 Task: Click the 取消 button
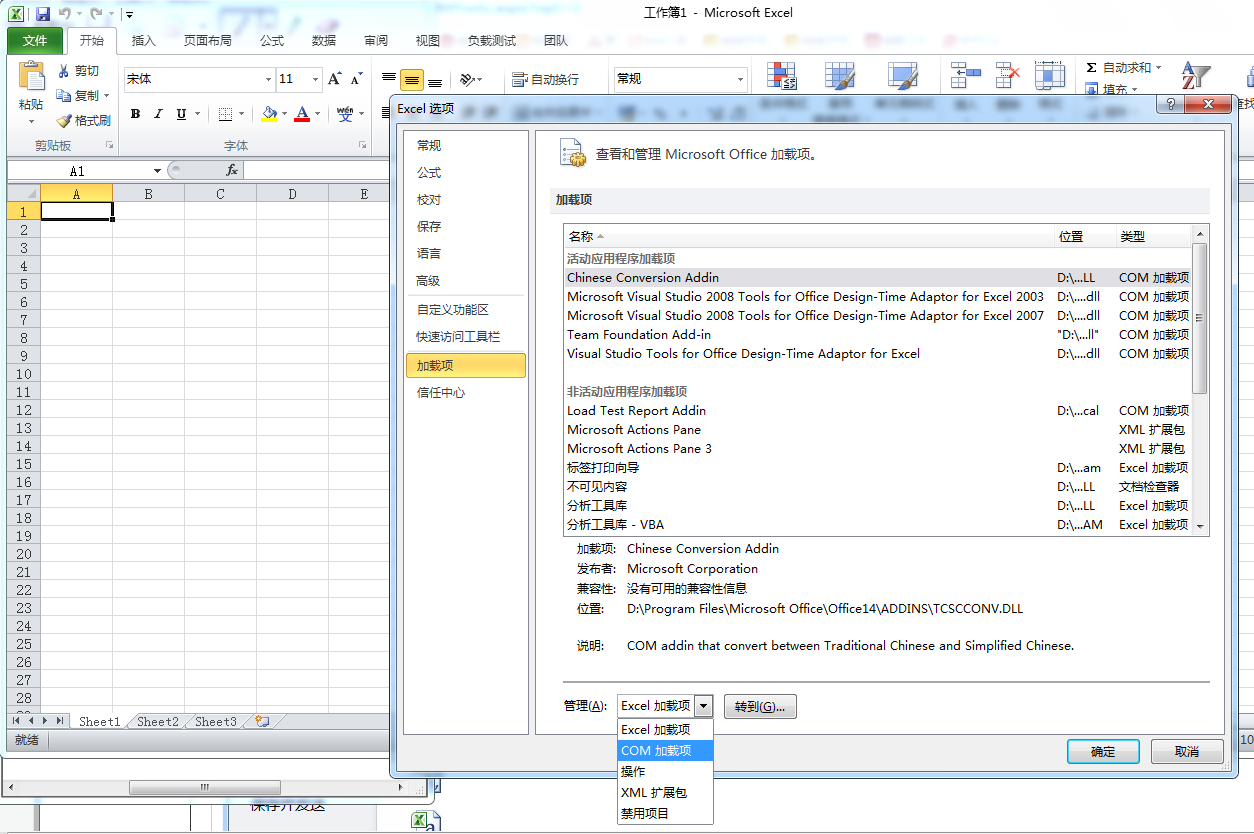tap(1187, 752)
